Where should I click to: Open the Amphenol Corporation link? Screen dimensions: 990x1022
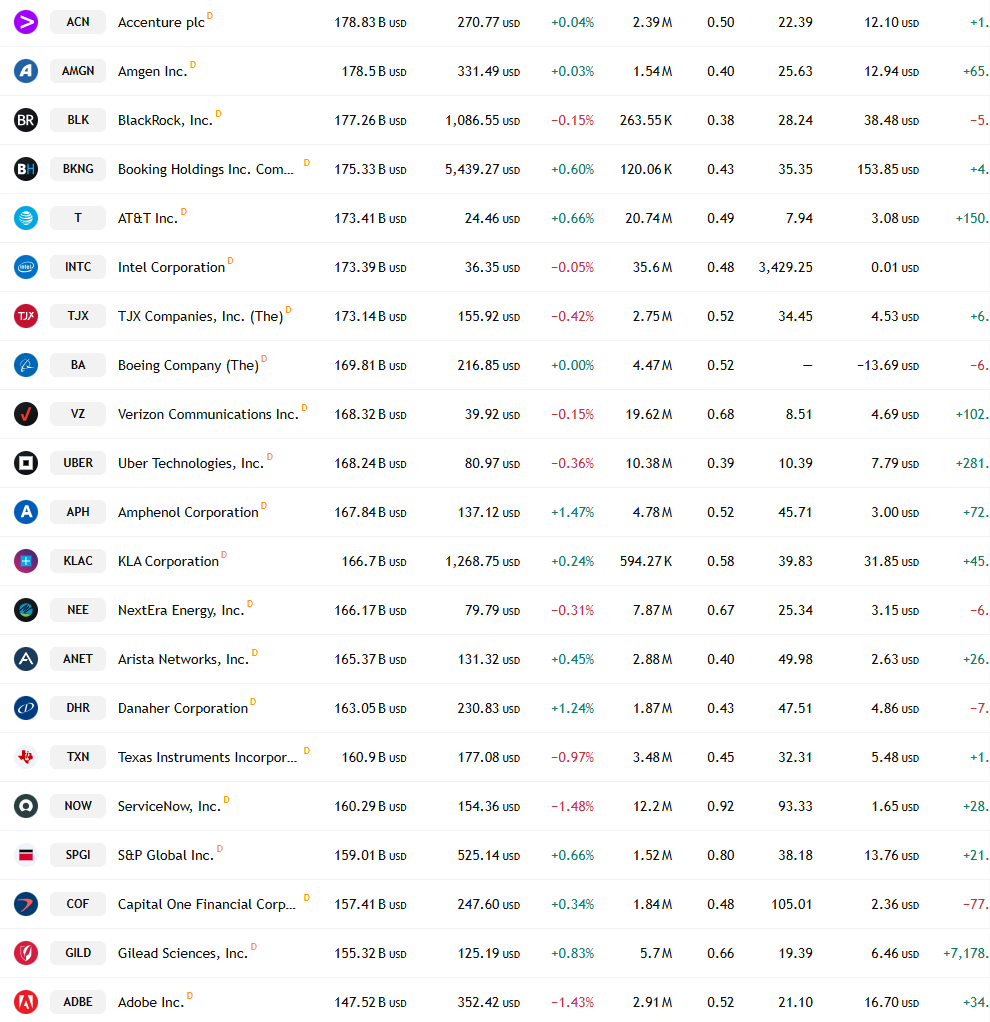click(x=188, y=512)
